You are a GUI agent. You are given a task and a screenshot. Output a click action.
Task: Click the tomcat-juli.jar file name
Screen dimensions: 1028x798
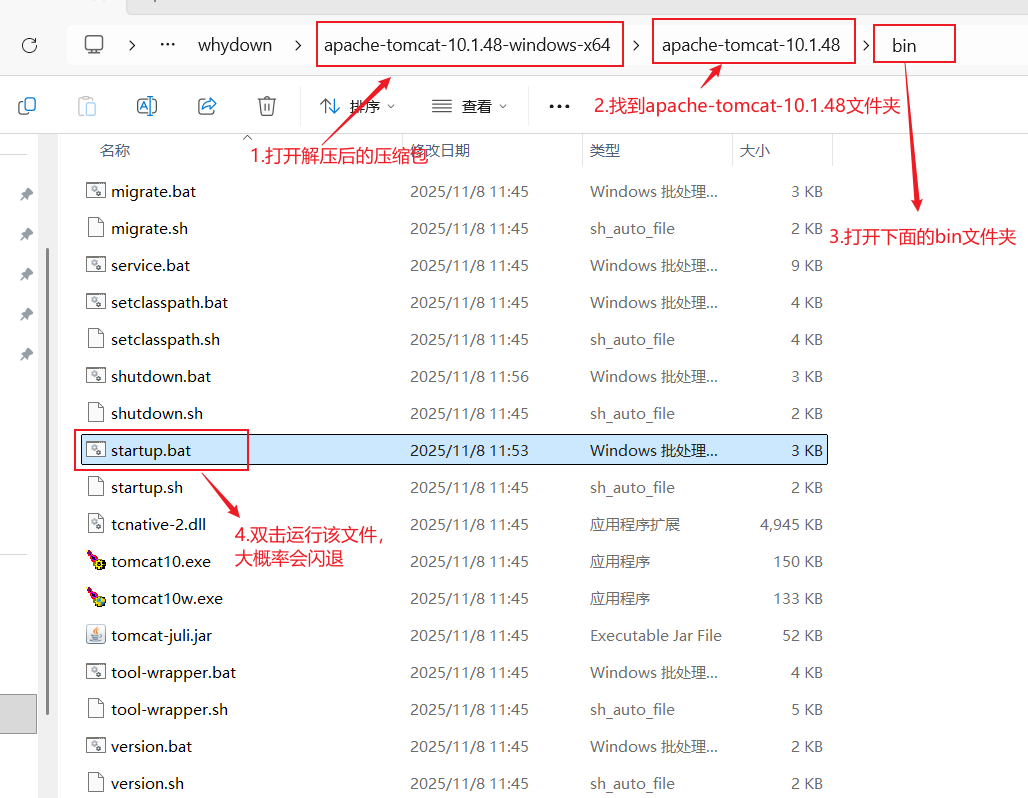coord(161,636)
